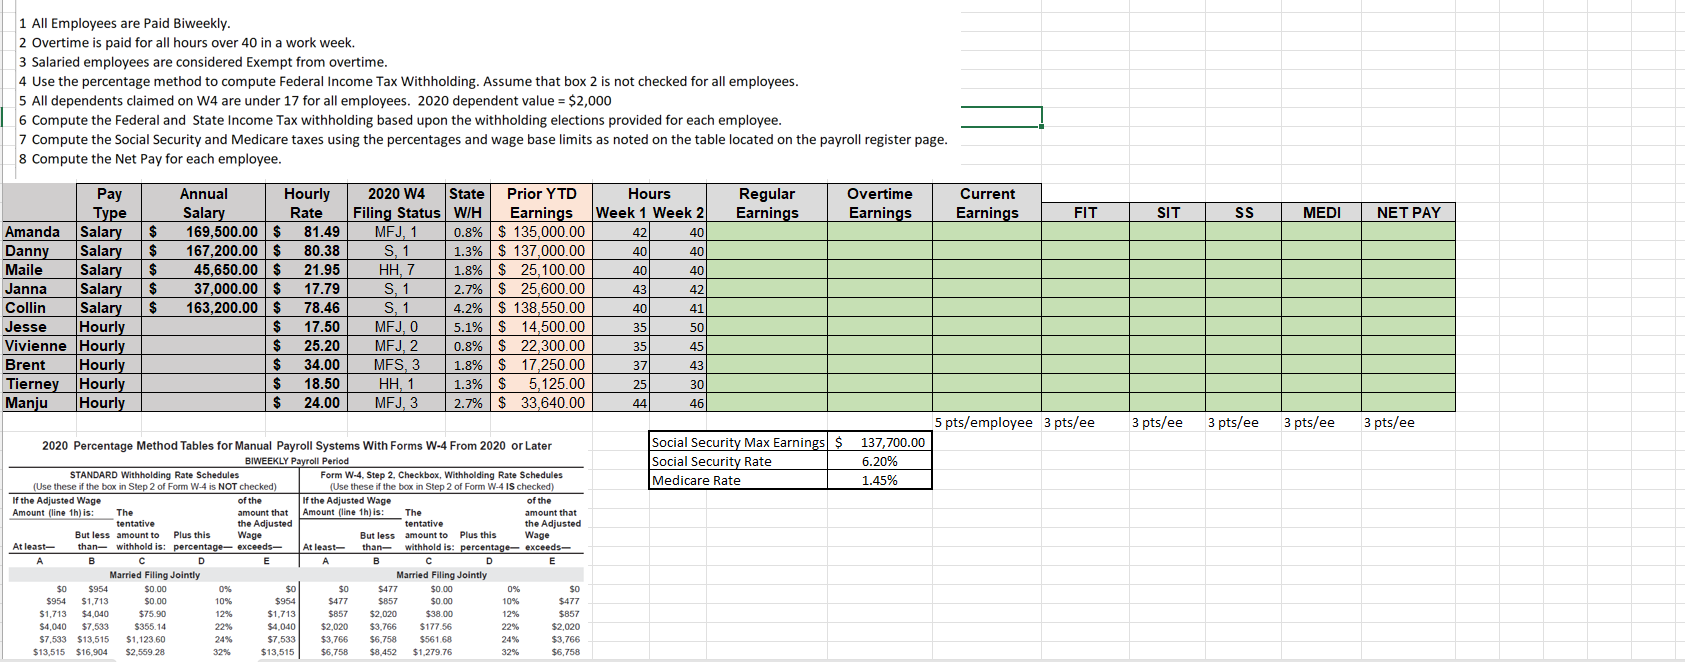The height and width of the screenshot is (662, 1685).
Task: Click the MEDI column header
Action: pos(1321,212)
